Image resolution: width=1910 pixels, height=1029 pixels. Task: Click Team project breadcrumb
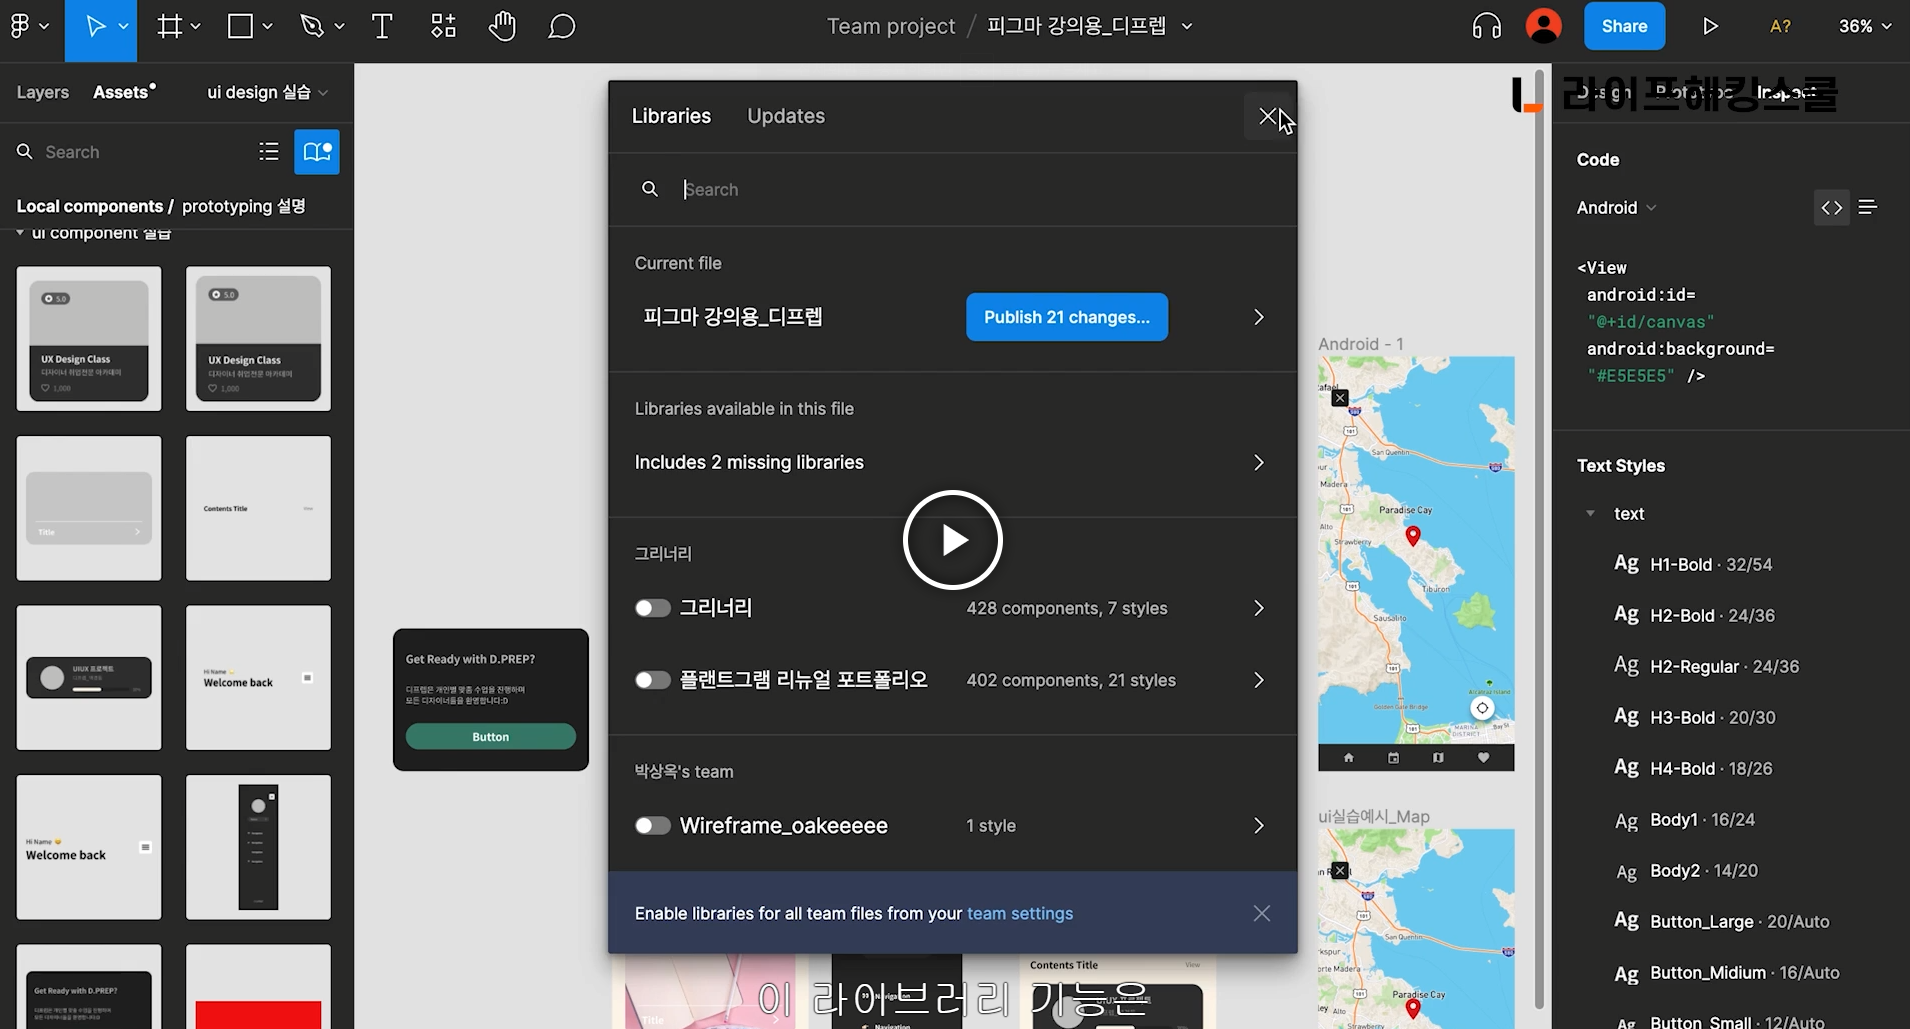[x=891, y=26]
